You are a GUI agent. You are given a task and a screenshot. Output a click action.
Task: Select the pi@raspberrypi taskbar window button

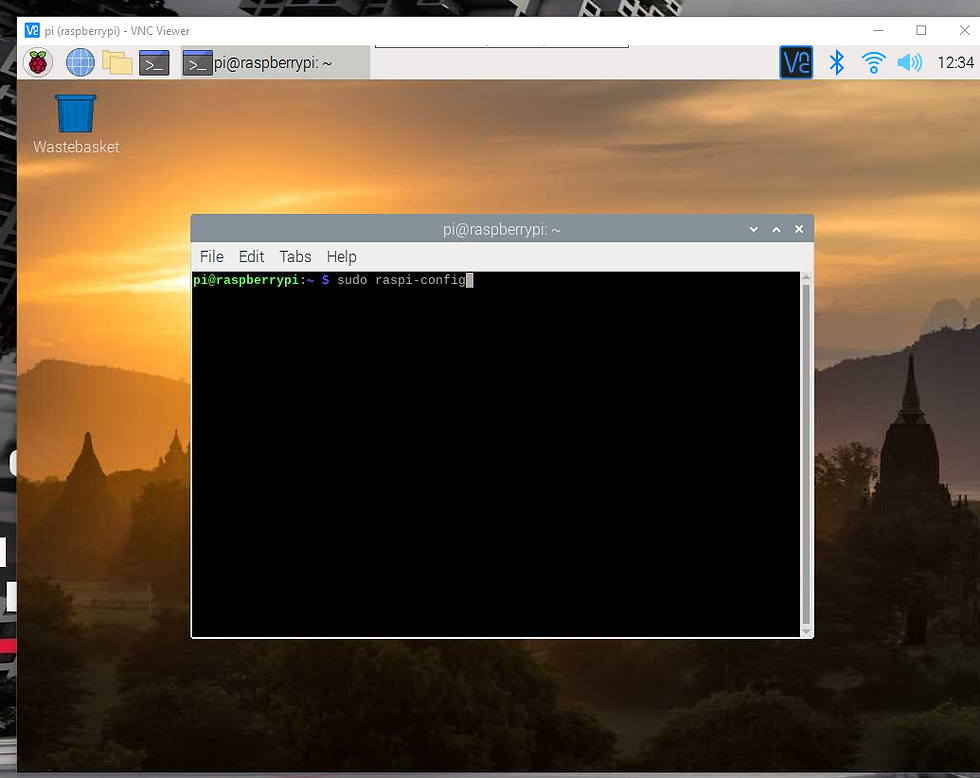click(275, 62)
